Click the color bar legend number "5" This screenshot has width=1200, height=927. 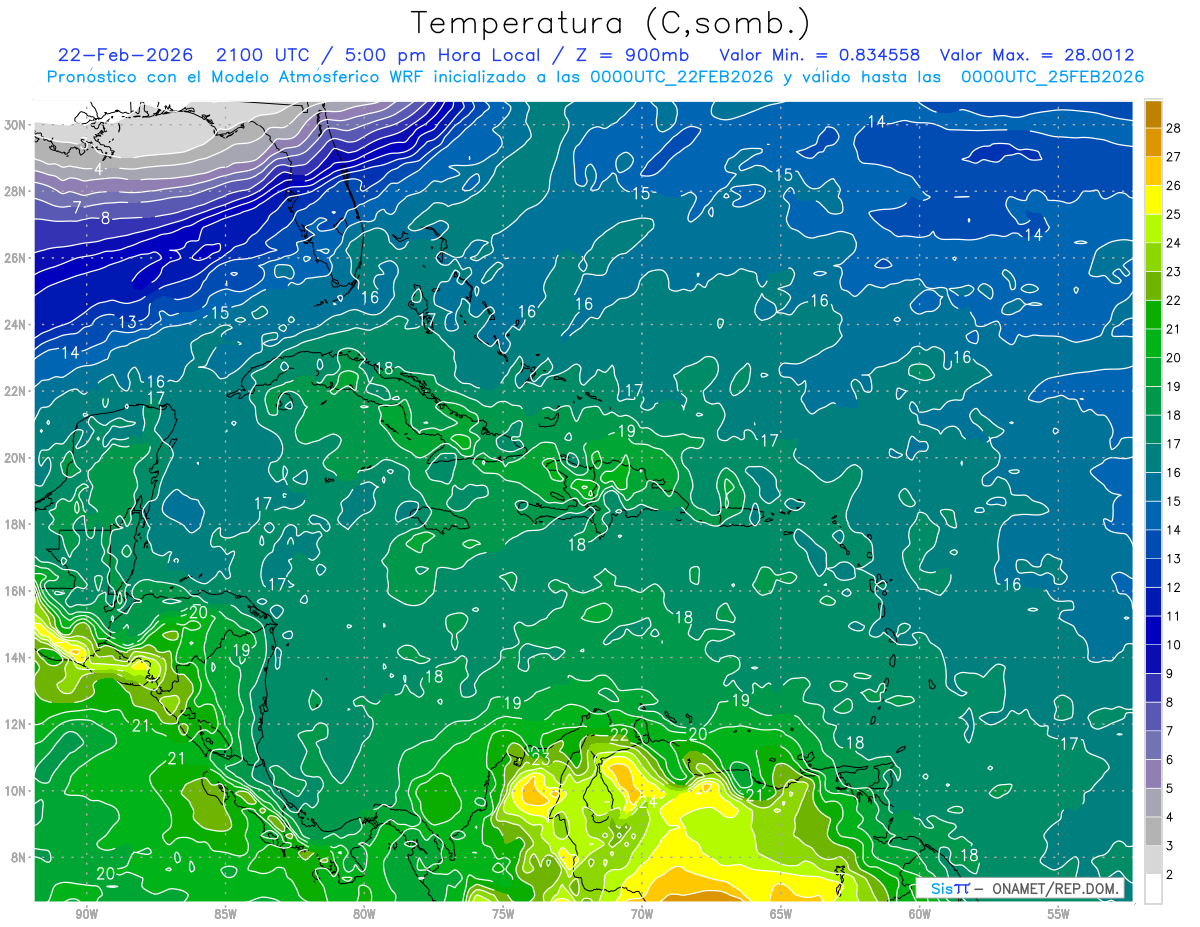pyautogui.click(x=1170, y=788)
